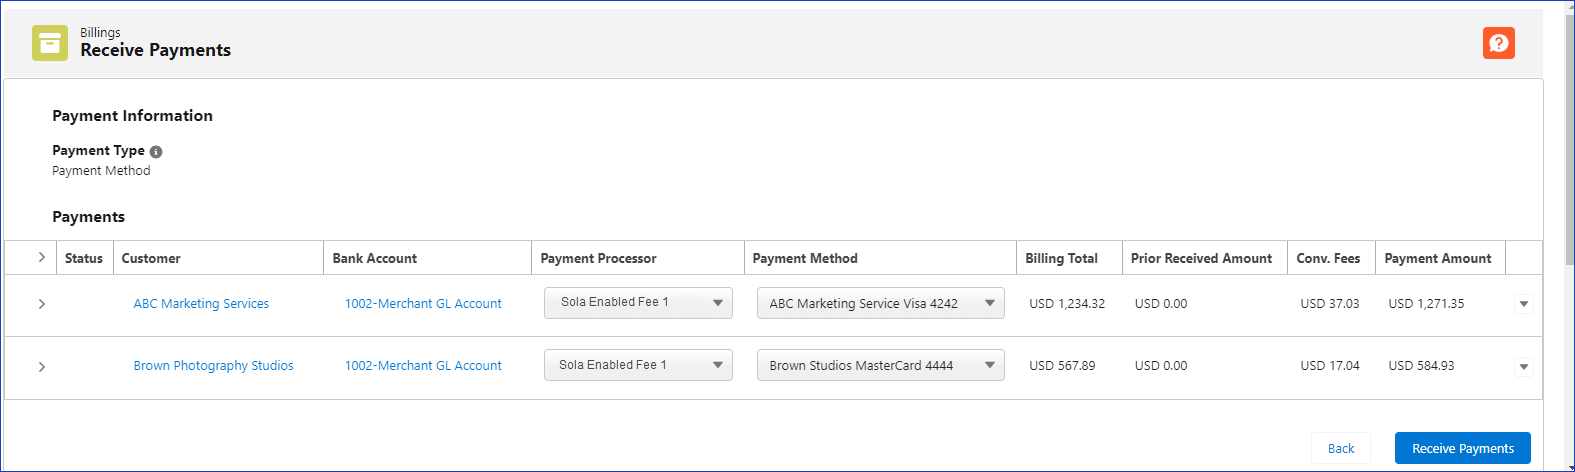Open row actions menu for ABC Marketing

(x=1523, y=304)
